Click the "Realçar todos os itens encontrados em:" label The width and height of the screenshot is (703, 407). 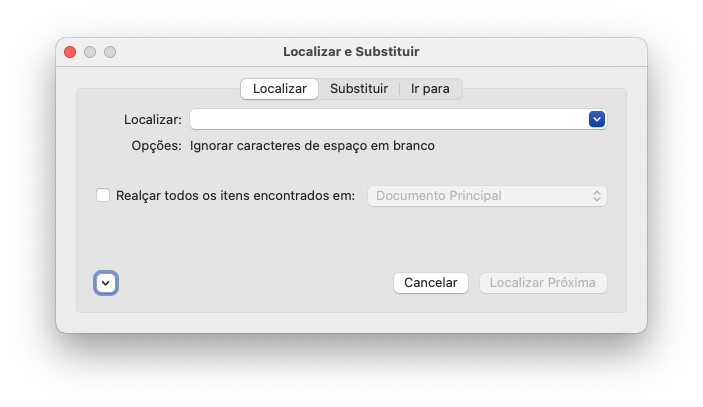coord(235,196)
